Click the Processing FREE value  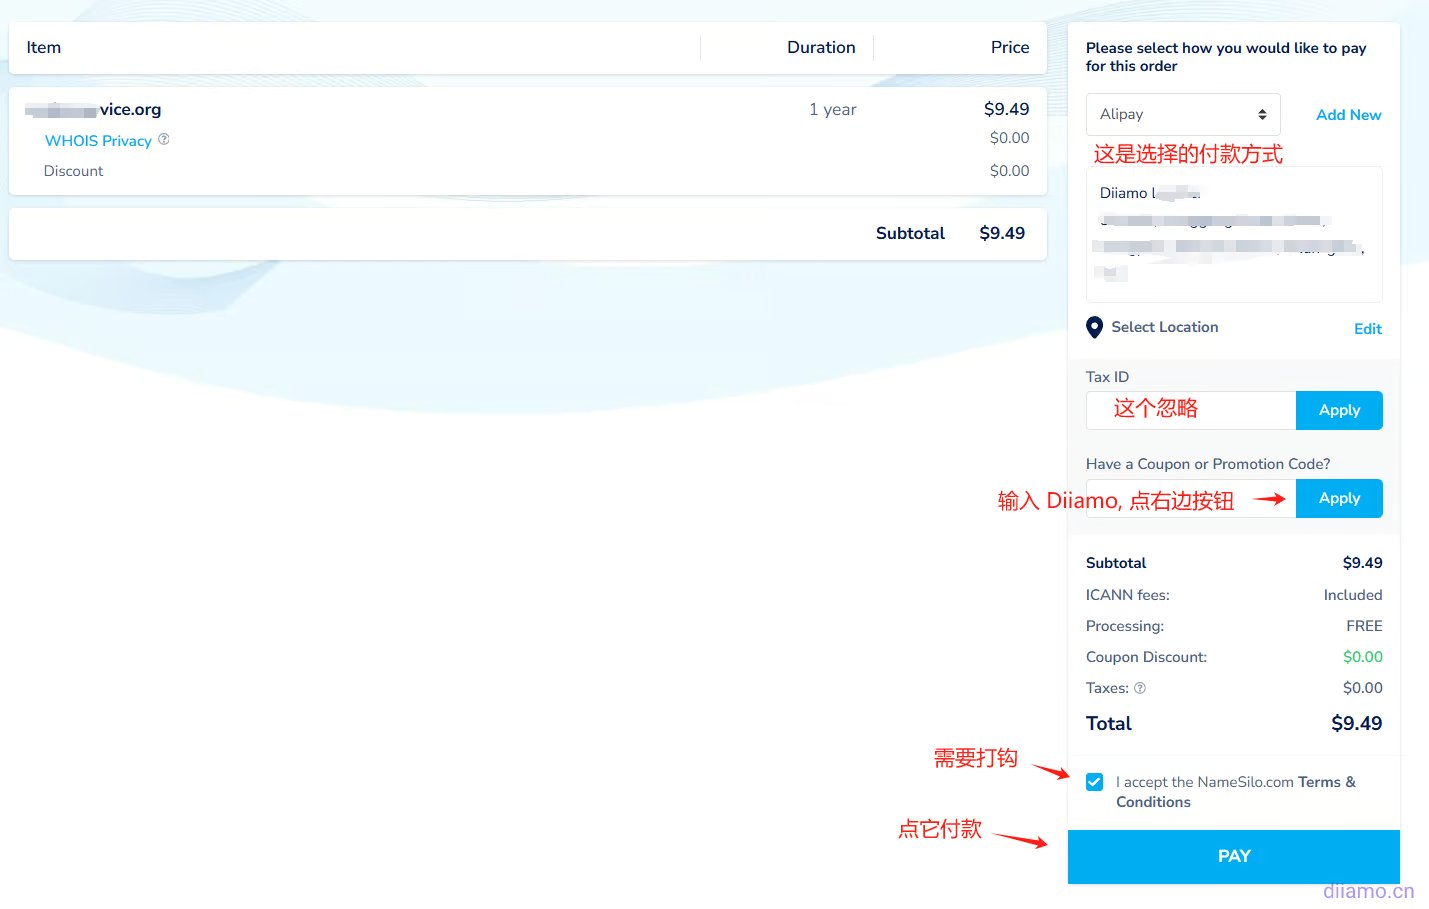[x=1364, y=626]
